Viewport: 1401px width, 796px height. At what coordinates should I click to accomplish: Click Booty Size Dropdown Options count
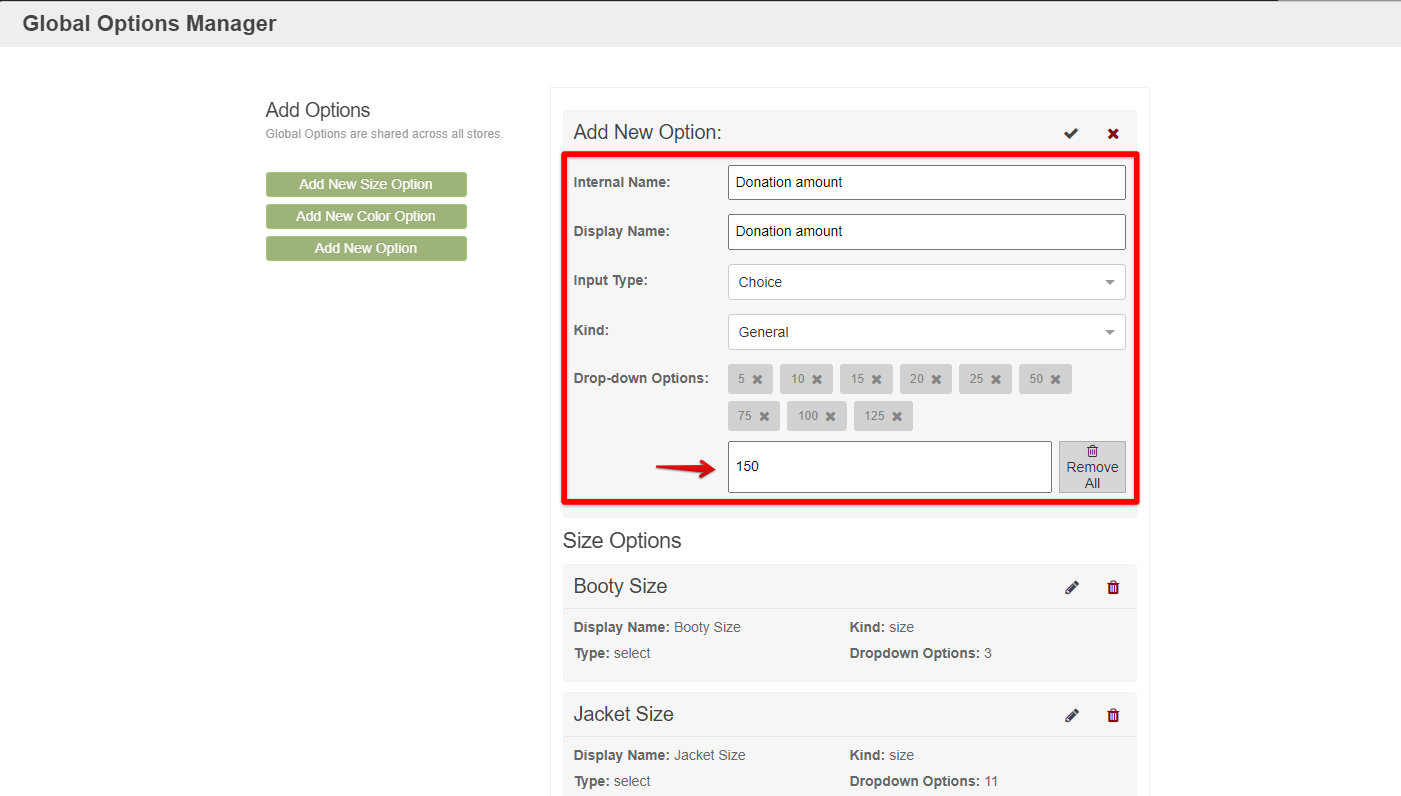pos(920,653)
